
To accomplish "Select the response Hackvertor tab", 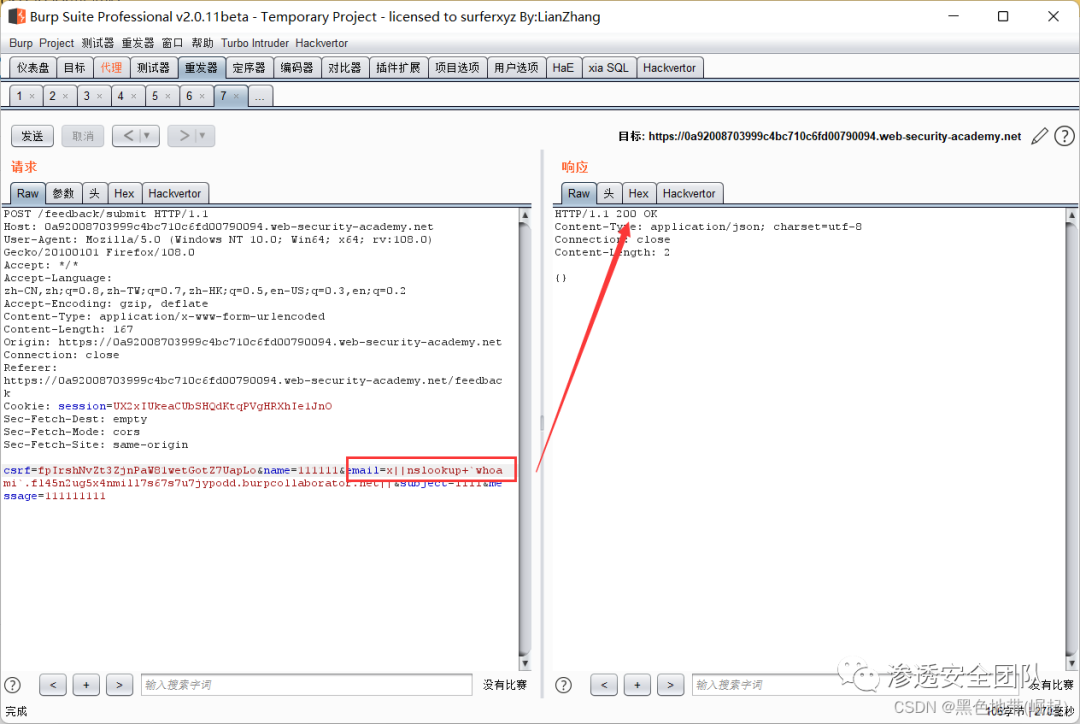I will (x=689, y=194).
